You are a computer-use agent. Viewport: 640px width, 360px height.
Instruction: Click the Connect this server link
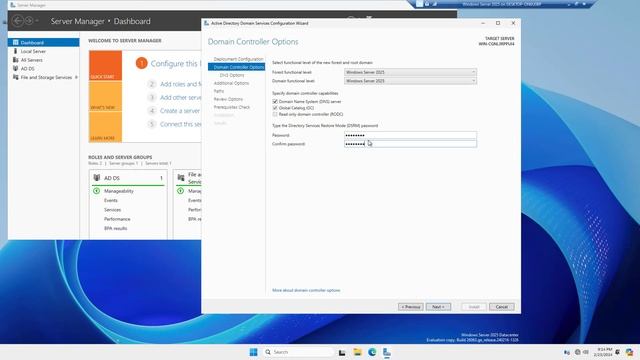tap(180, 124)
